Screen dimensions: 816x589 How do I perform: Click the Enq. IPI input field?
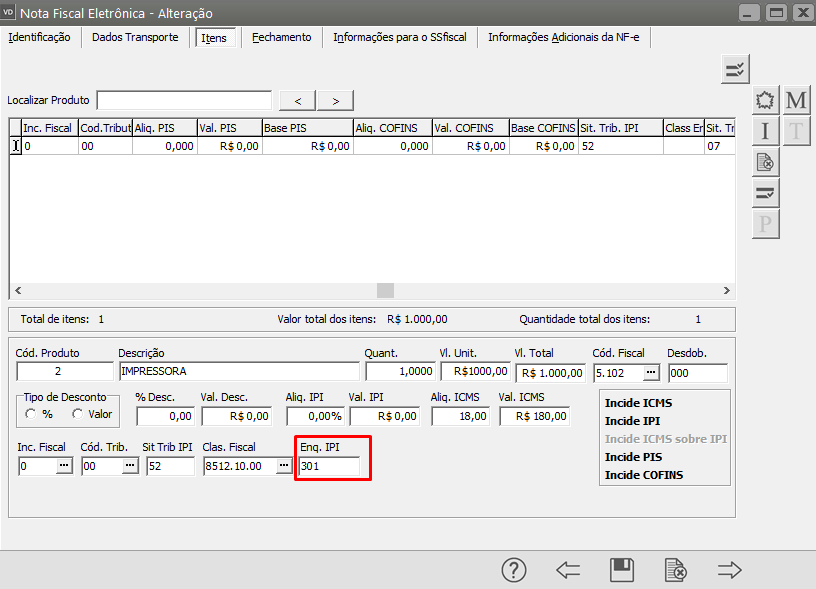coord(329,466)
